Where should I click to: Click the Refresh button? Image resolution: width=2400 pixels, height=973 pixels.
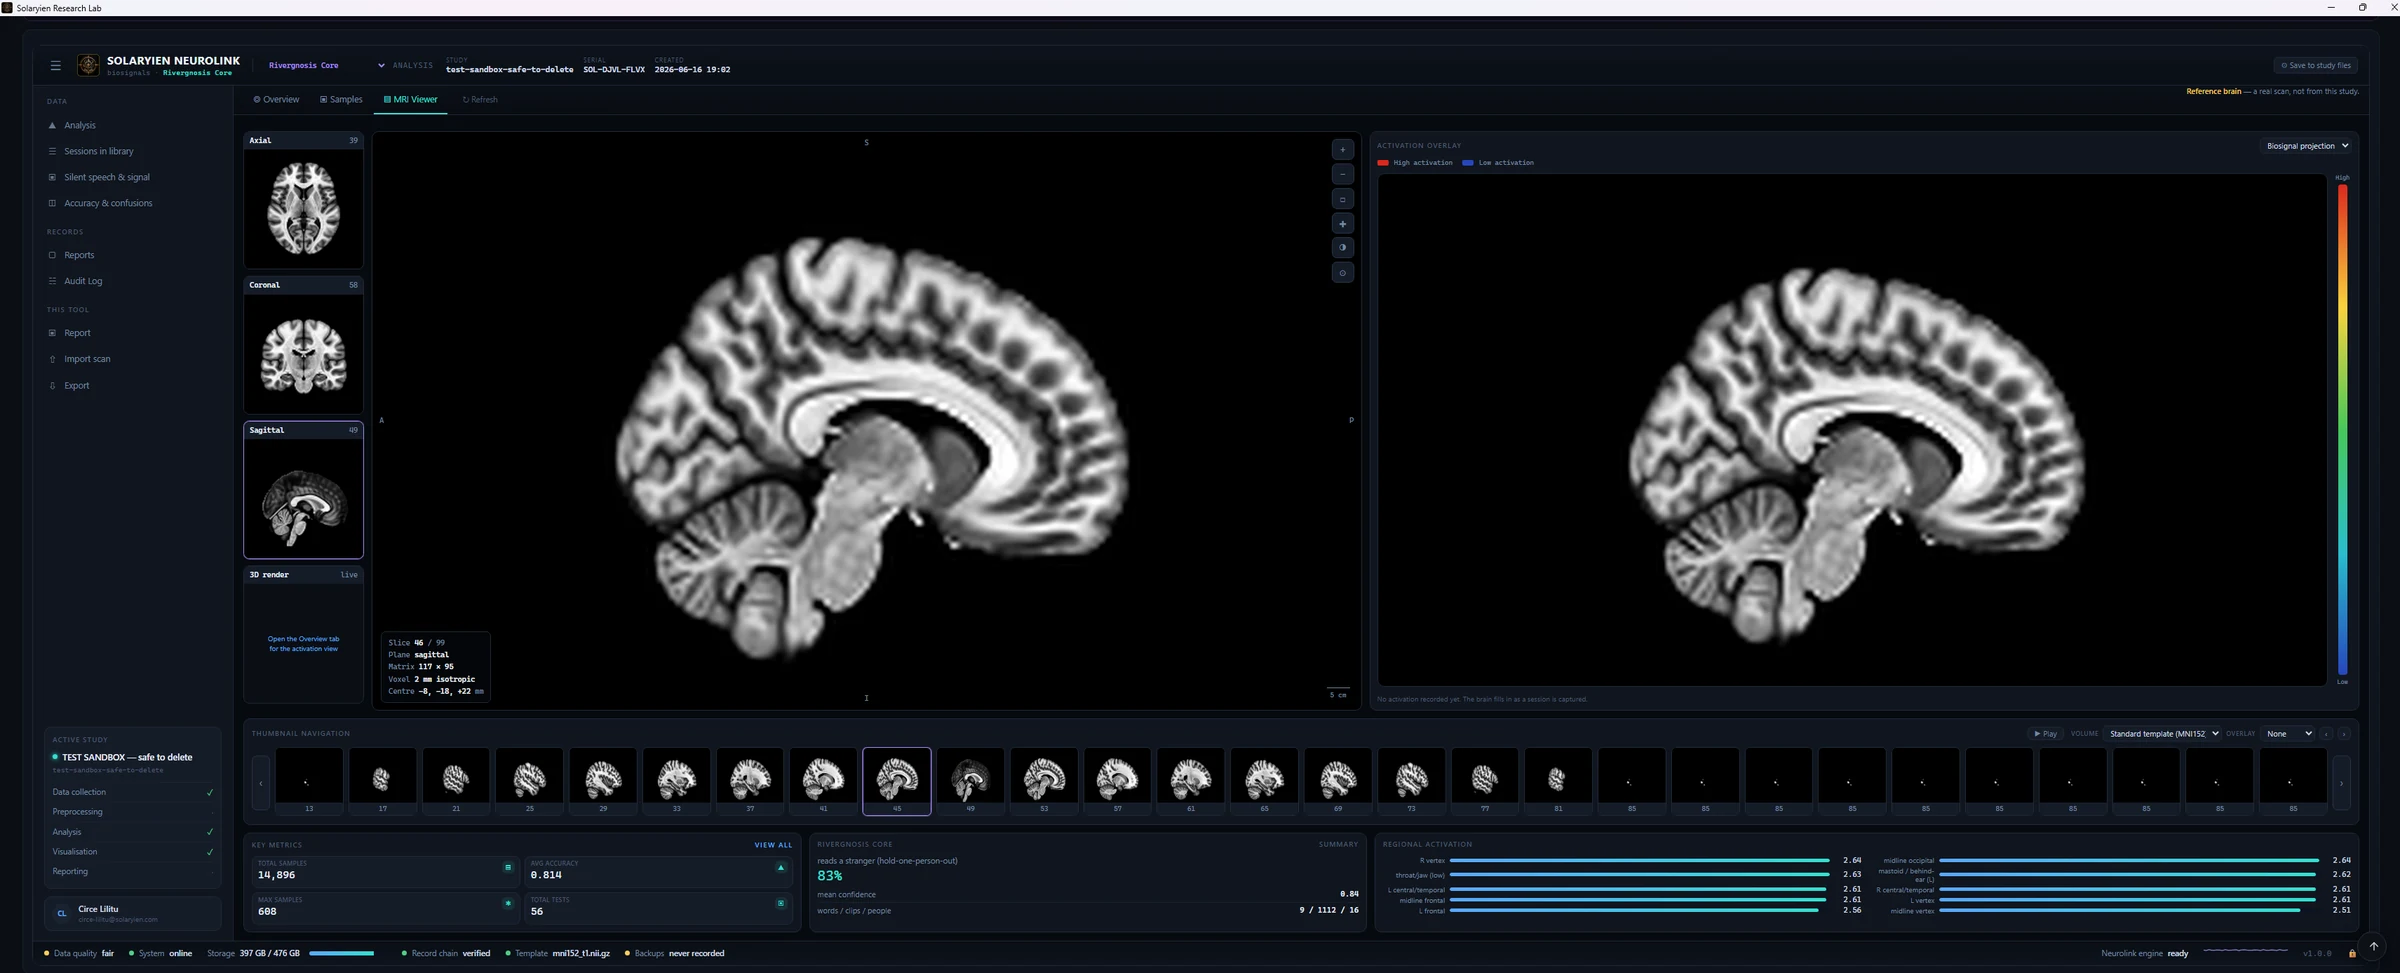pyautogui.click(x=480, y=99)
